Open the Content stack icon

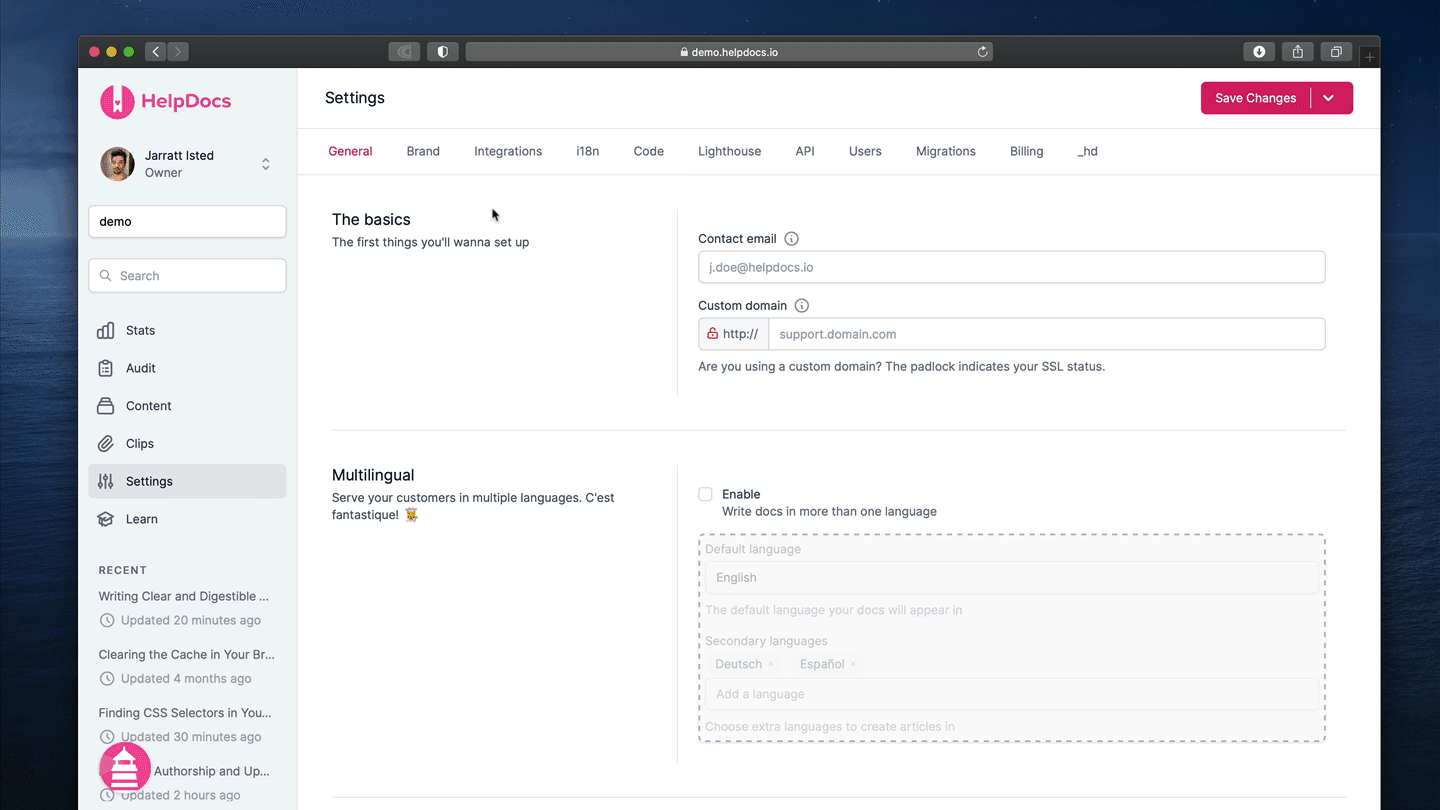click(106, 406)
